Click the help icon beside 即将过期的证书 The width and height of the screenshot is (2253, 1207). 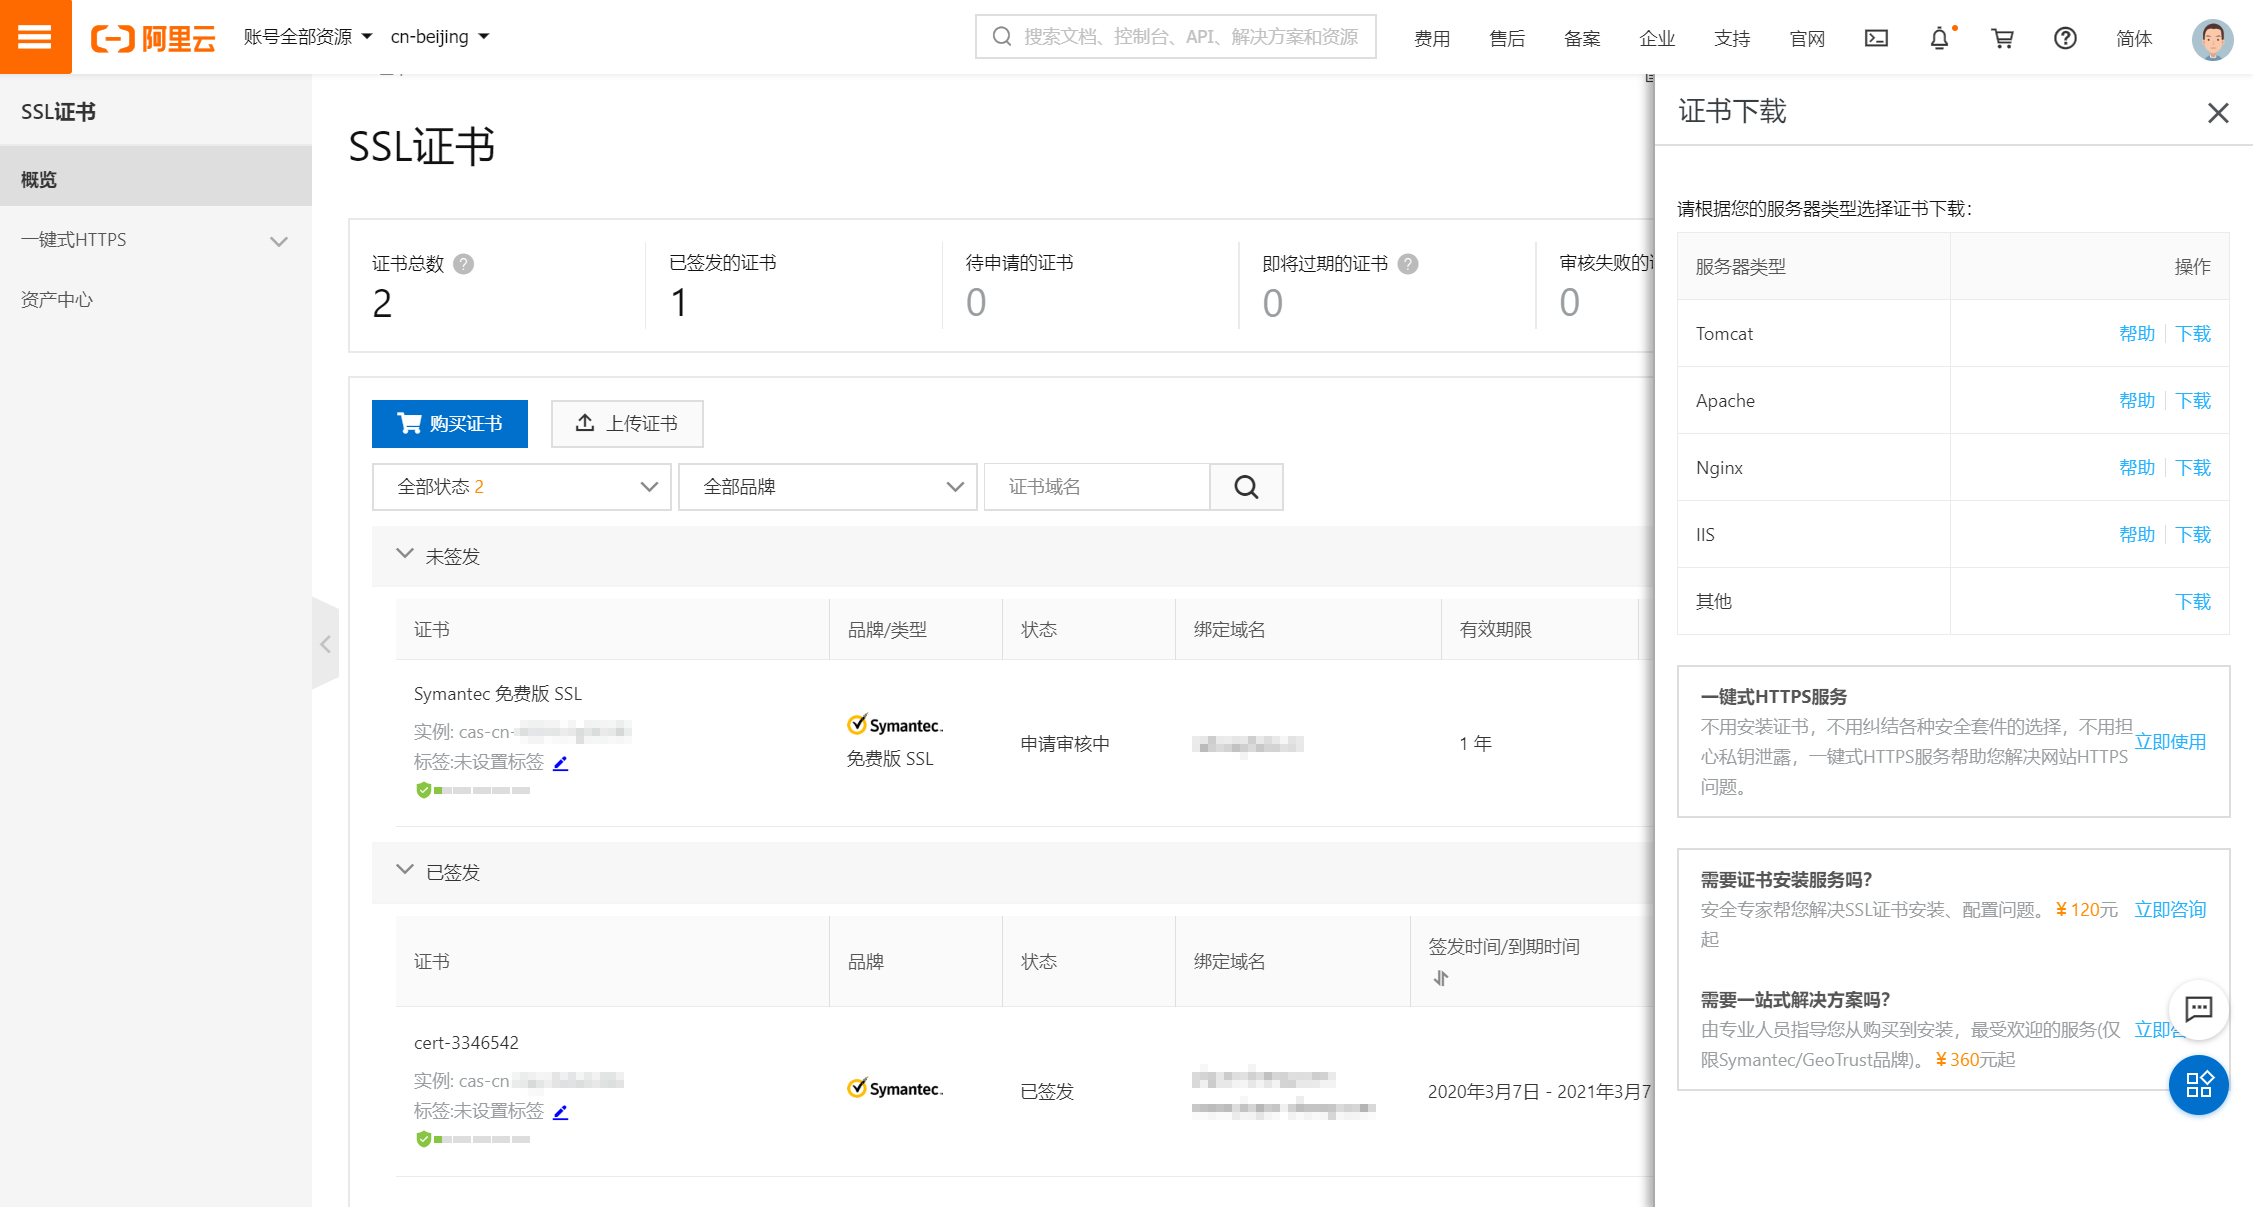pyautogui.click(x=1408, y=264)
